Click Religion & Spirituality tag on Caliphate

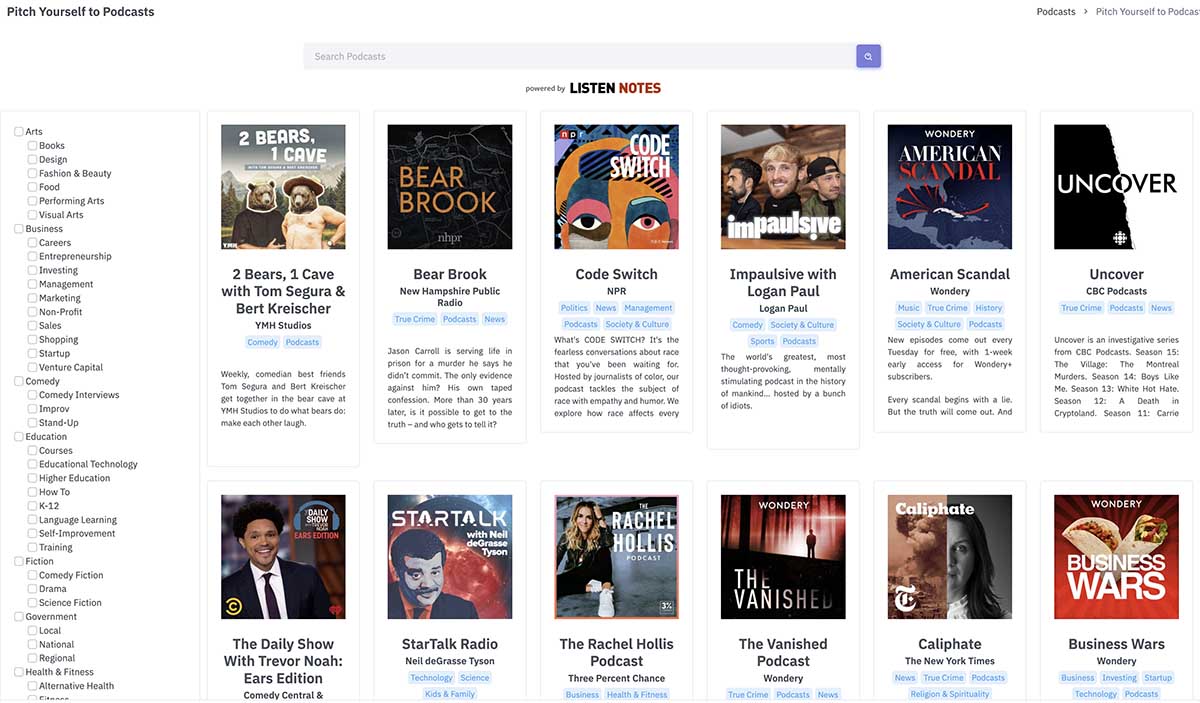coord(950,694)
